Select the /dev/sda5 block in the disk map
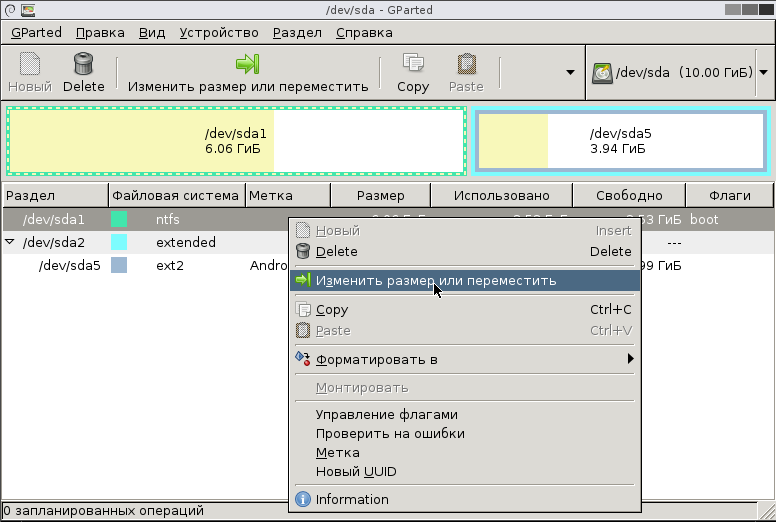 click(x=621, y=141)
